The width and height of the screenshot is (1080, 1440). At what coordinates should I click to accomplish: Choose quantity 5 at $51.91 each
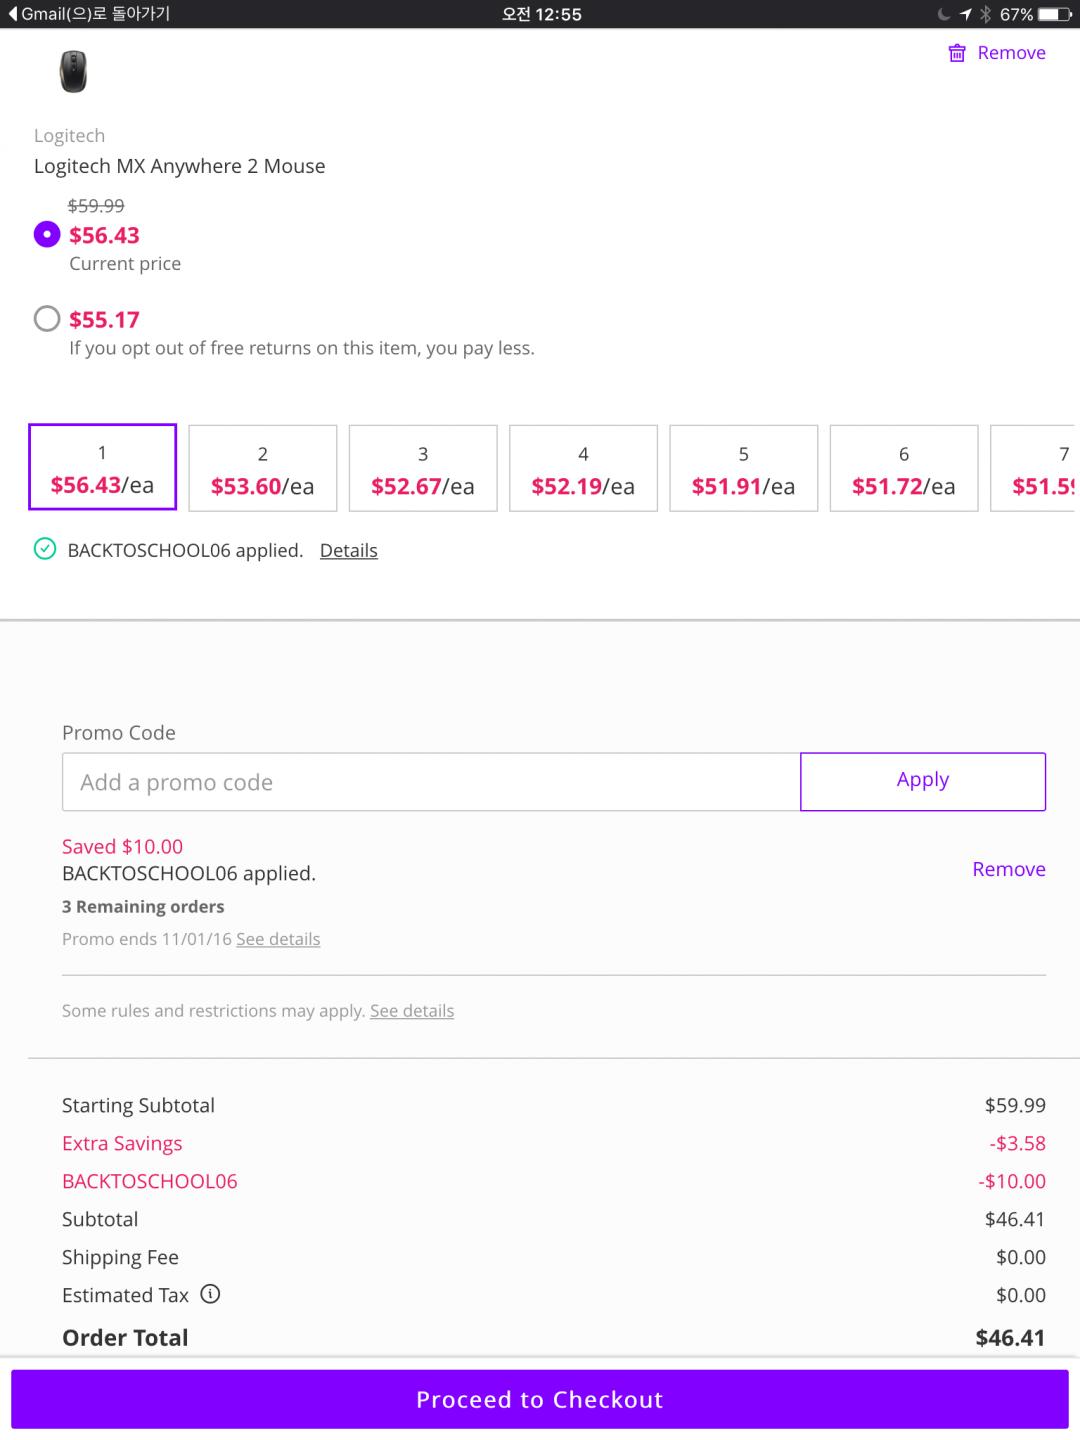coord(743,468)
